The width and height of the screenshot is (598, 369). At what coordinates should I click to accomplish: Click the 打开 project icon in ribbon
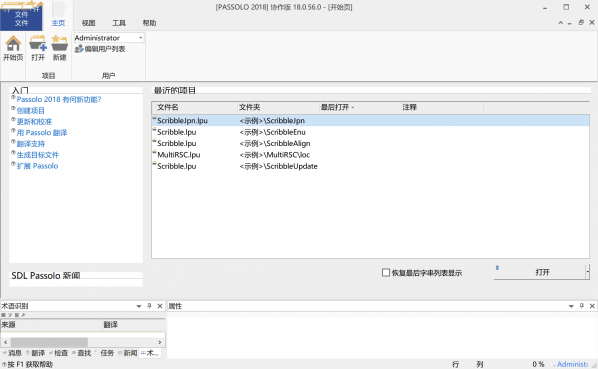tap(38, 48)
